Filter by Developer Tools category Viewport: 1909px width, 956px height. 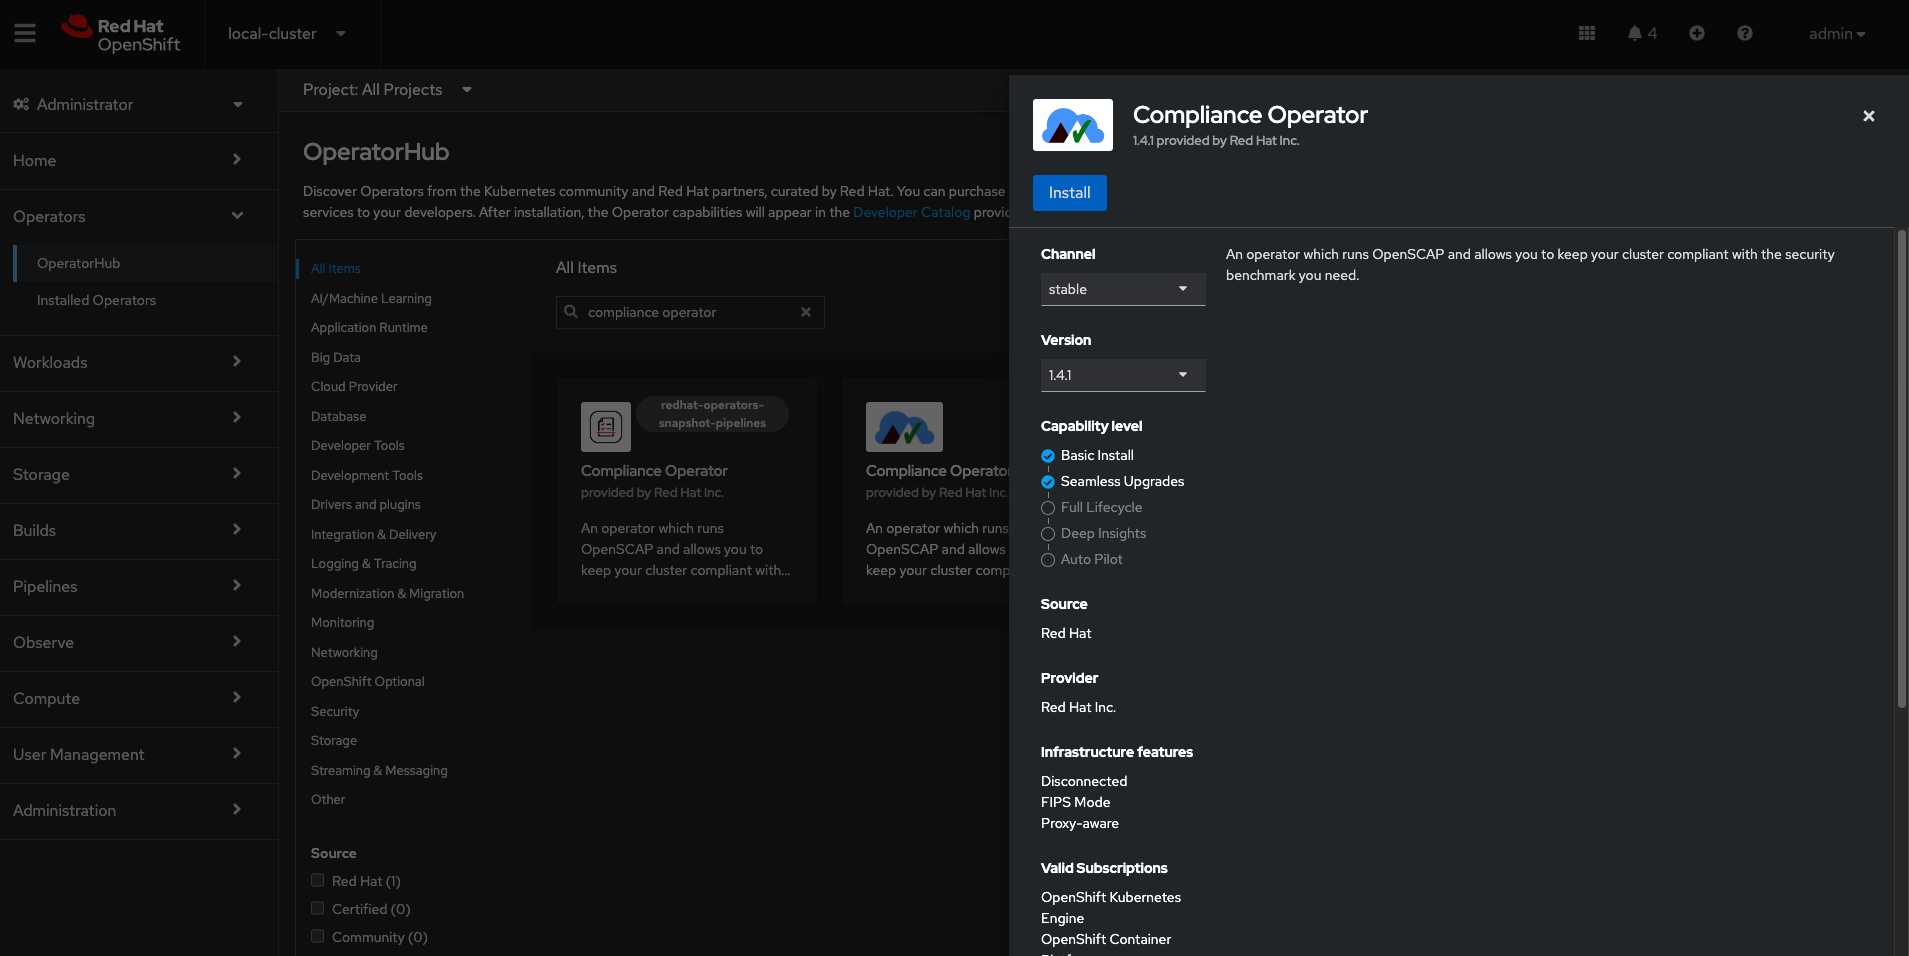click(x=358, y=445)
